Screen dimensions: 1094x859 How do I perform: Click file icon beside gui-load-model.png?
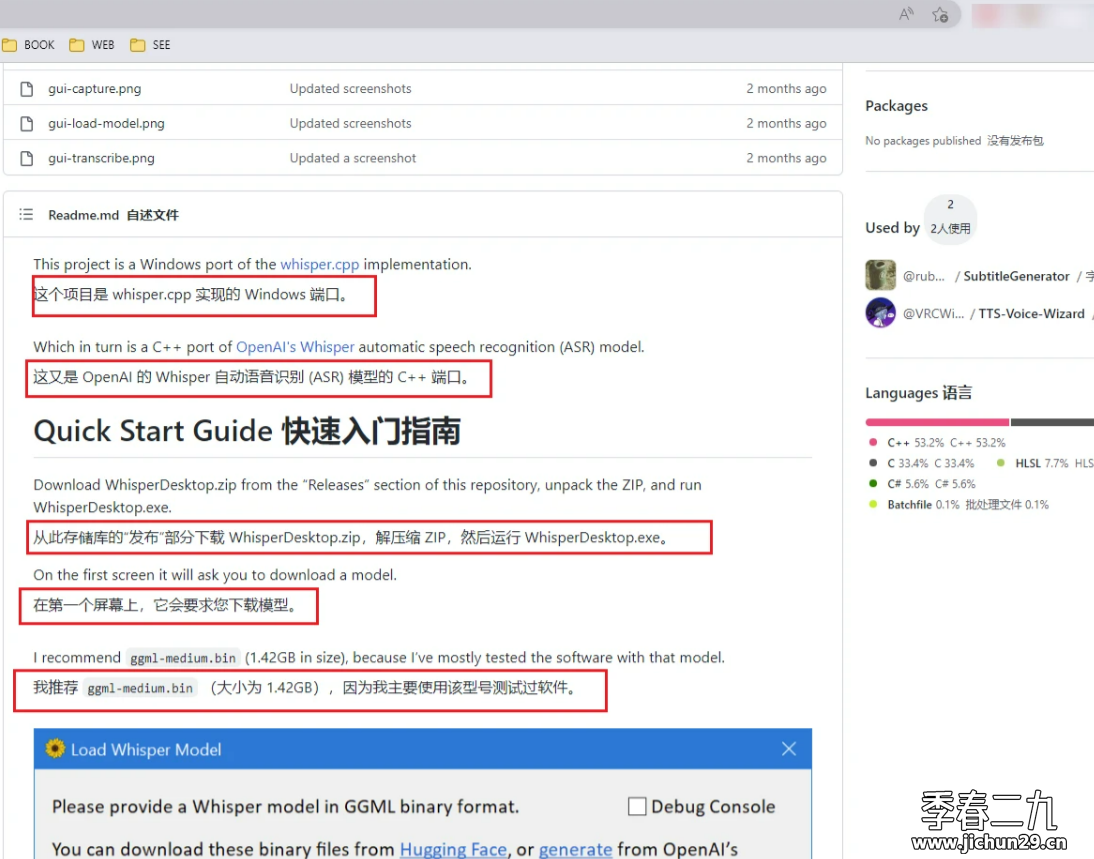point(27,124)
